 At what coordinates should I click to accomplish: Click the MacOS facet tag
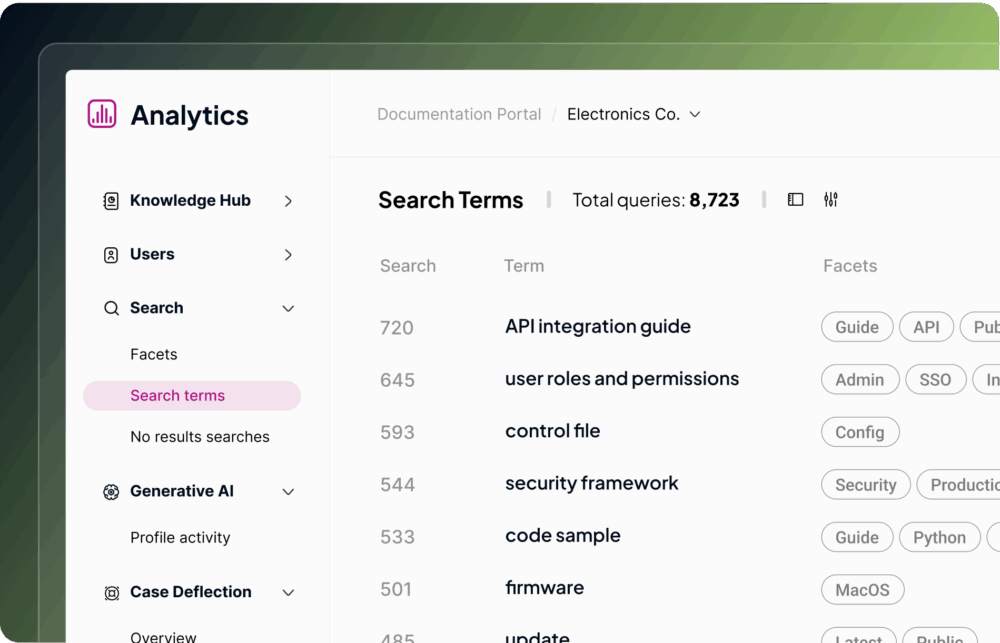(862, 590)
